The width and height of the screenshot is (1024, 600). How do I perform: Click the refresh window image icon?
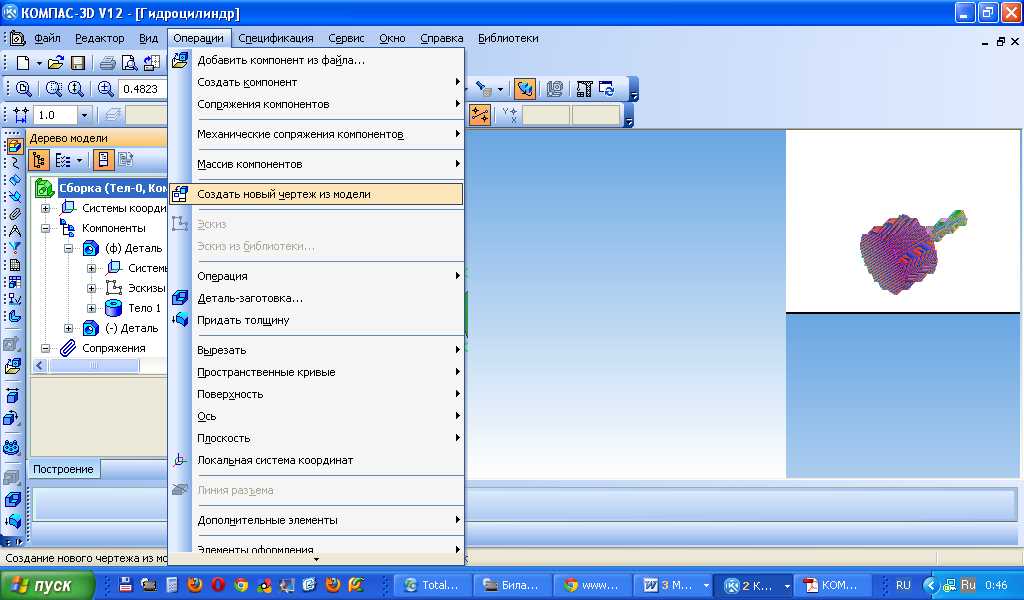[607, 89]
